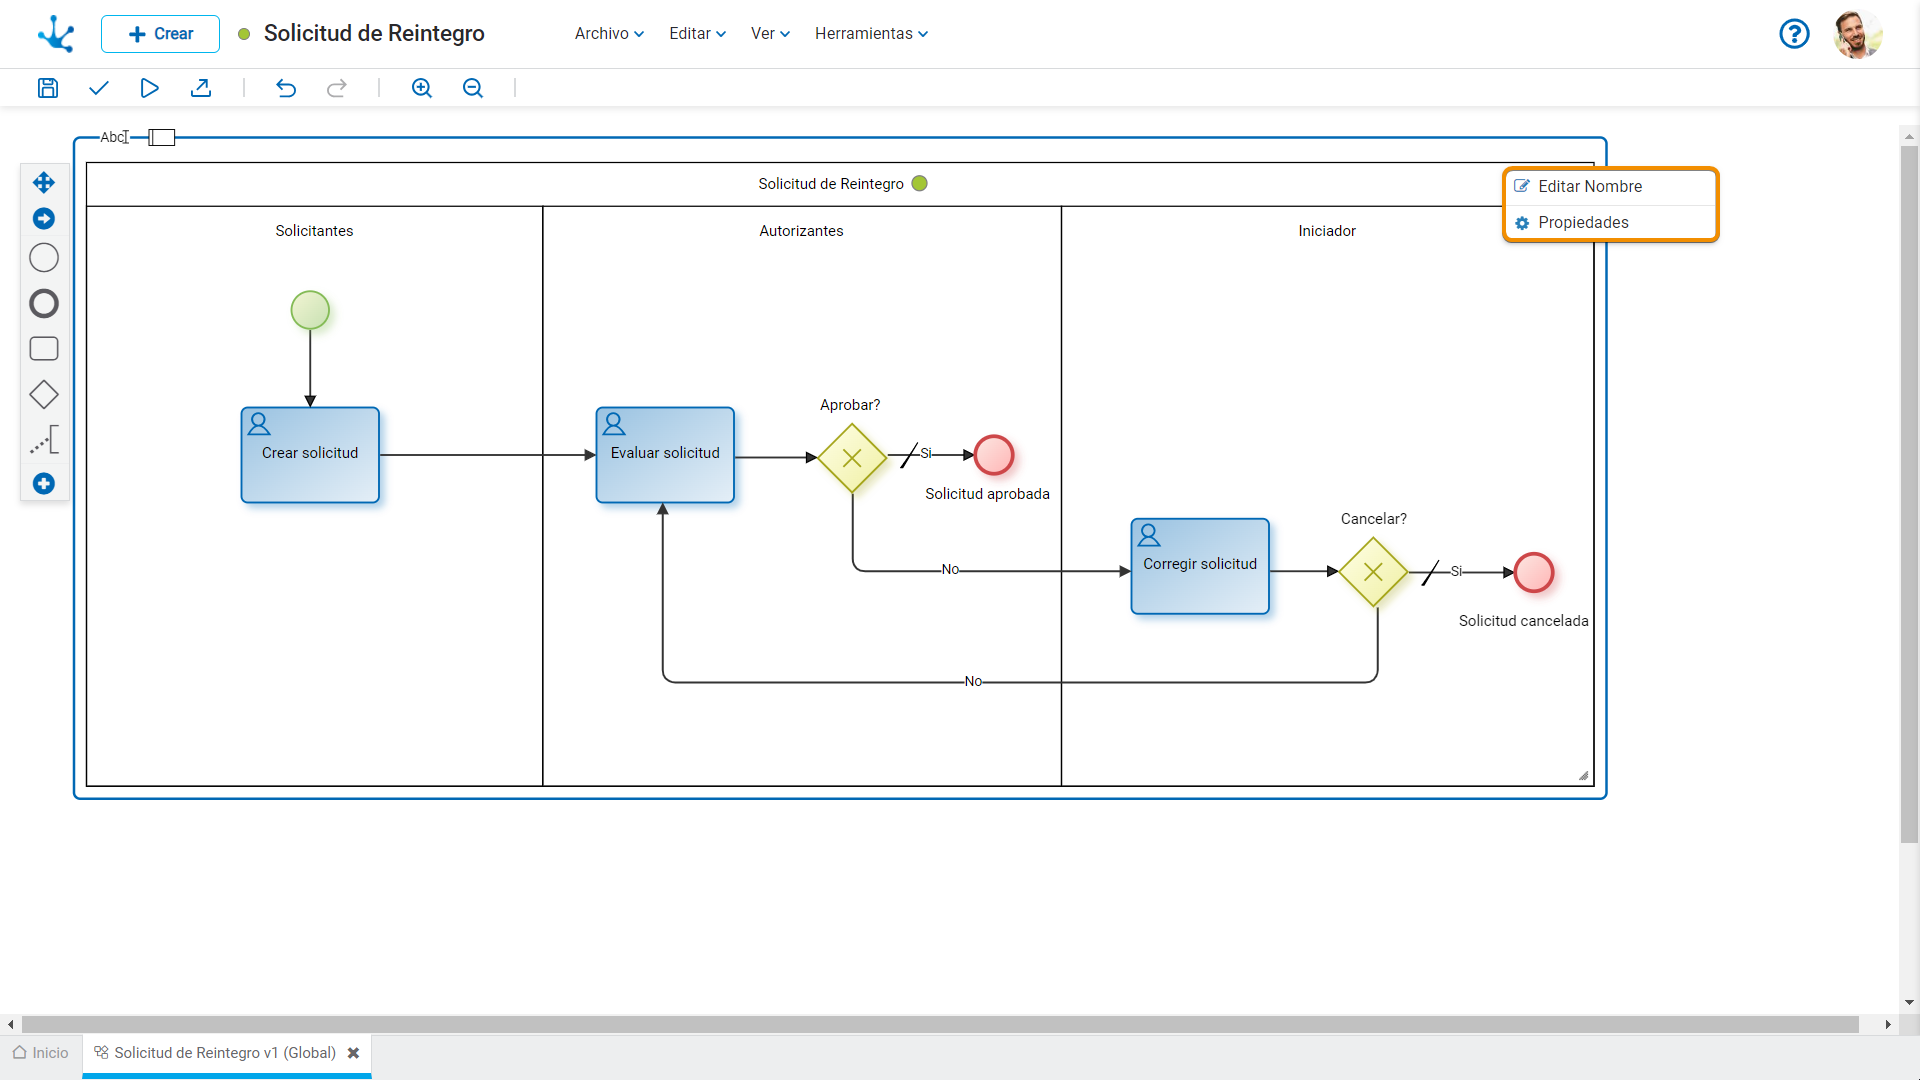1920x1080 pixels.
Task: Choose Propiedades from context menu
Action: 1582,222
